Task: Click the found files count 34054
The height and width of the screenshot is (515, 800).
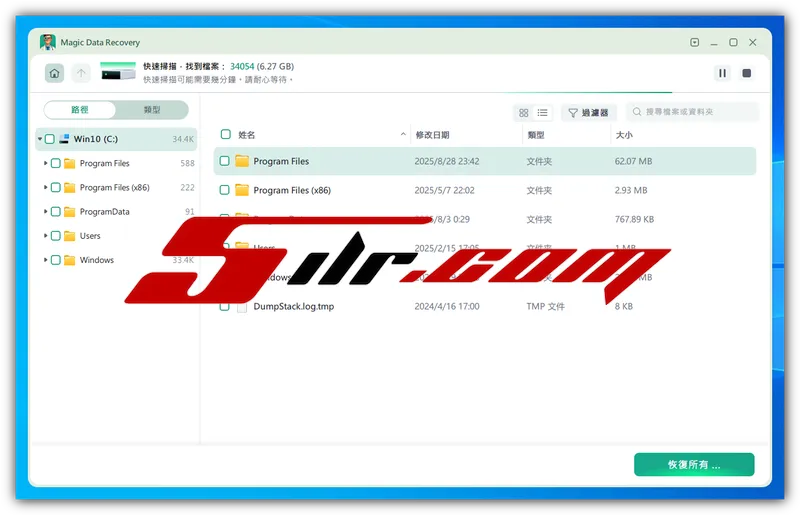Action: [x=242, y=66]
